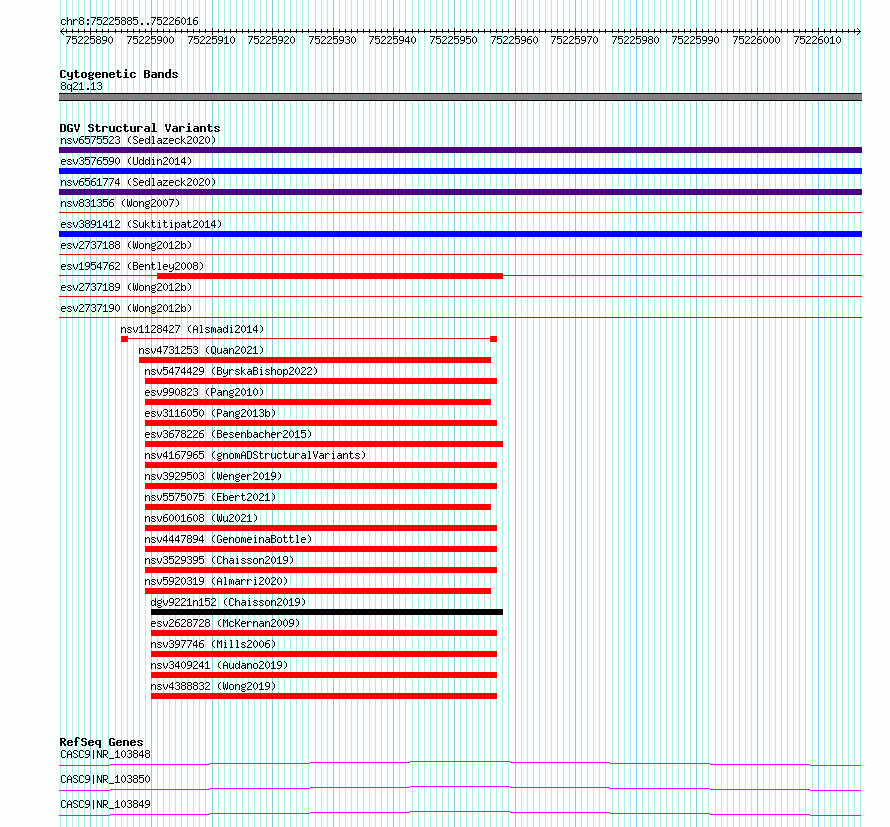Viewport: 890px width, 827px height.
Task: Open variant nsv4388832 (Wong2019)
Action: click(x=213, y=686)
